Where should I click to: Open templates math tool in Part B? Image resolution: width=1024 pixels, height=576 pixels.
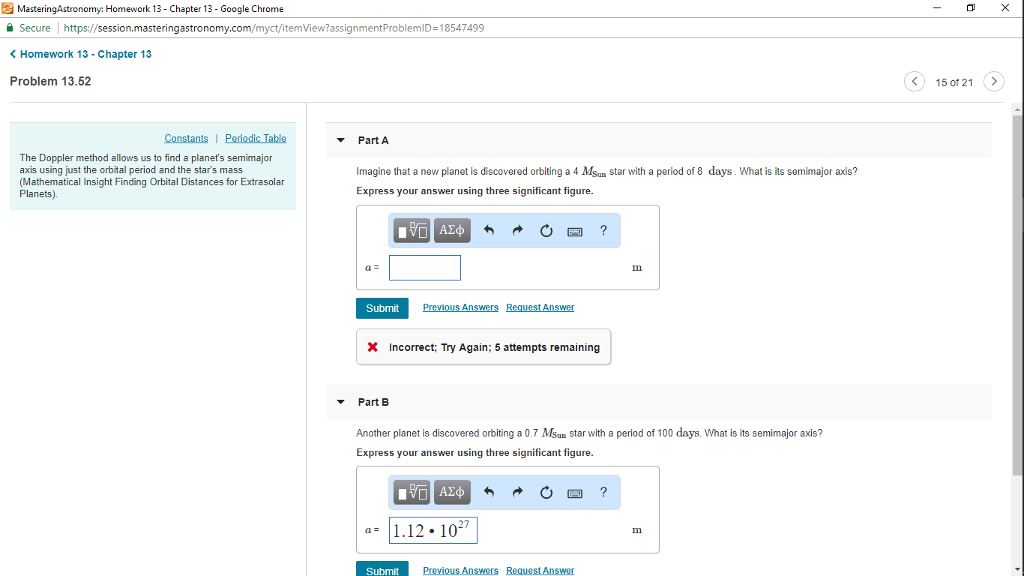point(411,492)
